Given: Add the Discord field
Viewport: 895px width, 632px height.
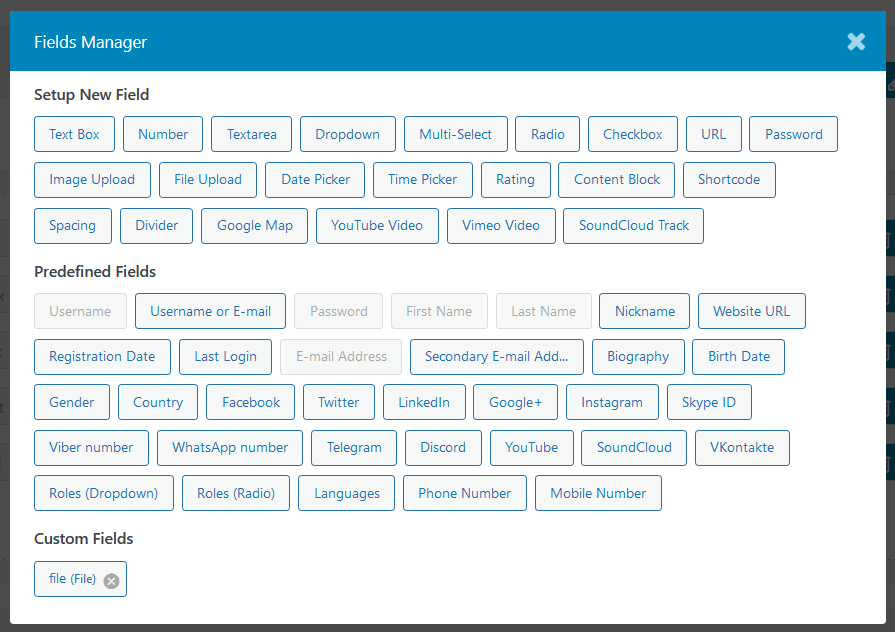Looking at the screenshot, I should click(444, 448).
